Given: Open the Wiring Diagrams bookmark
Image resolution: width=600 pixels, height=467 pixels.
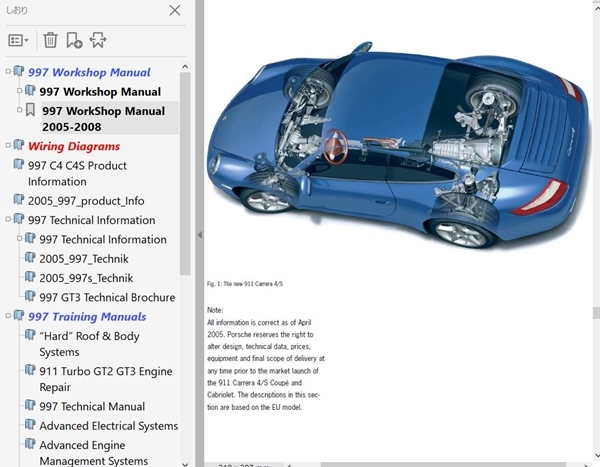Looking at the screenshot, I should [74, 146].
